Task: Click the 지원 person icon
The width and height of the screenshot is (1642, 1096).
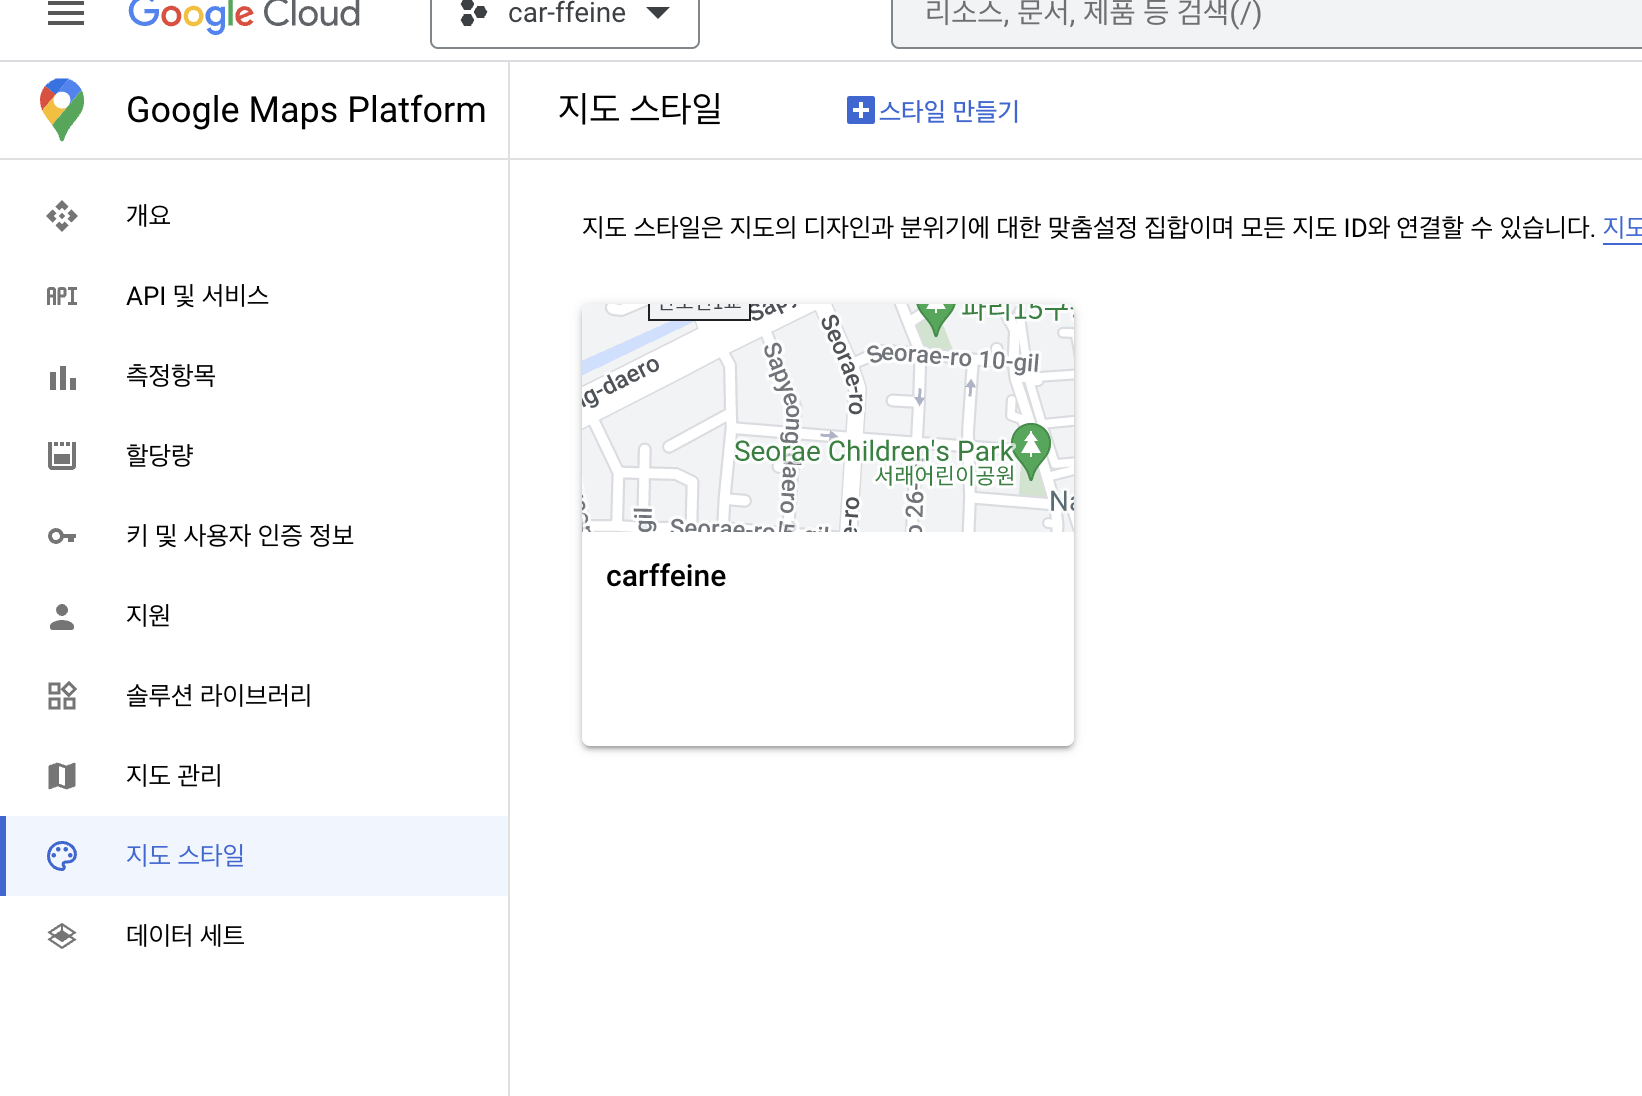Action: tap(62, 616)
